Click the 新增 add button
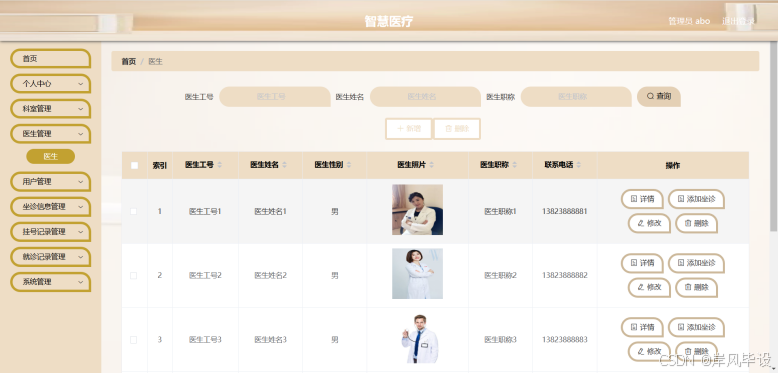778x374 pixels. coord(409,128)
